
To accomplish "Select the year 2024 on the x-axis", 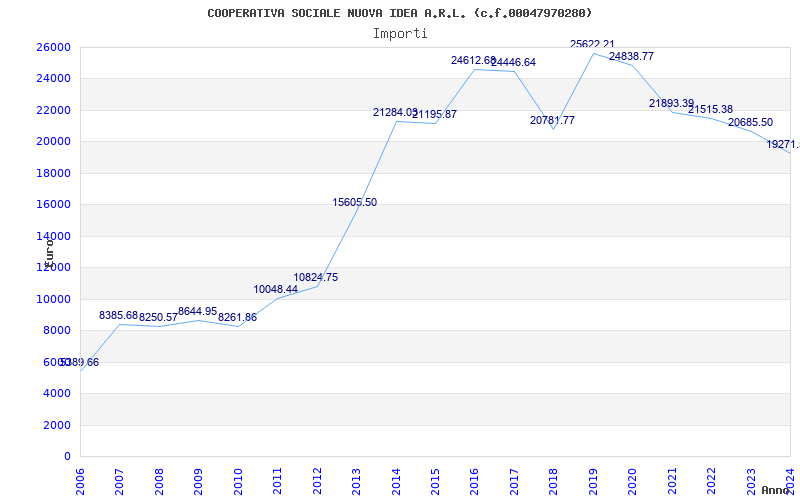I will [790, 481].
